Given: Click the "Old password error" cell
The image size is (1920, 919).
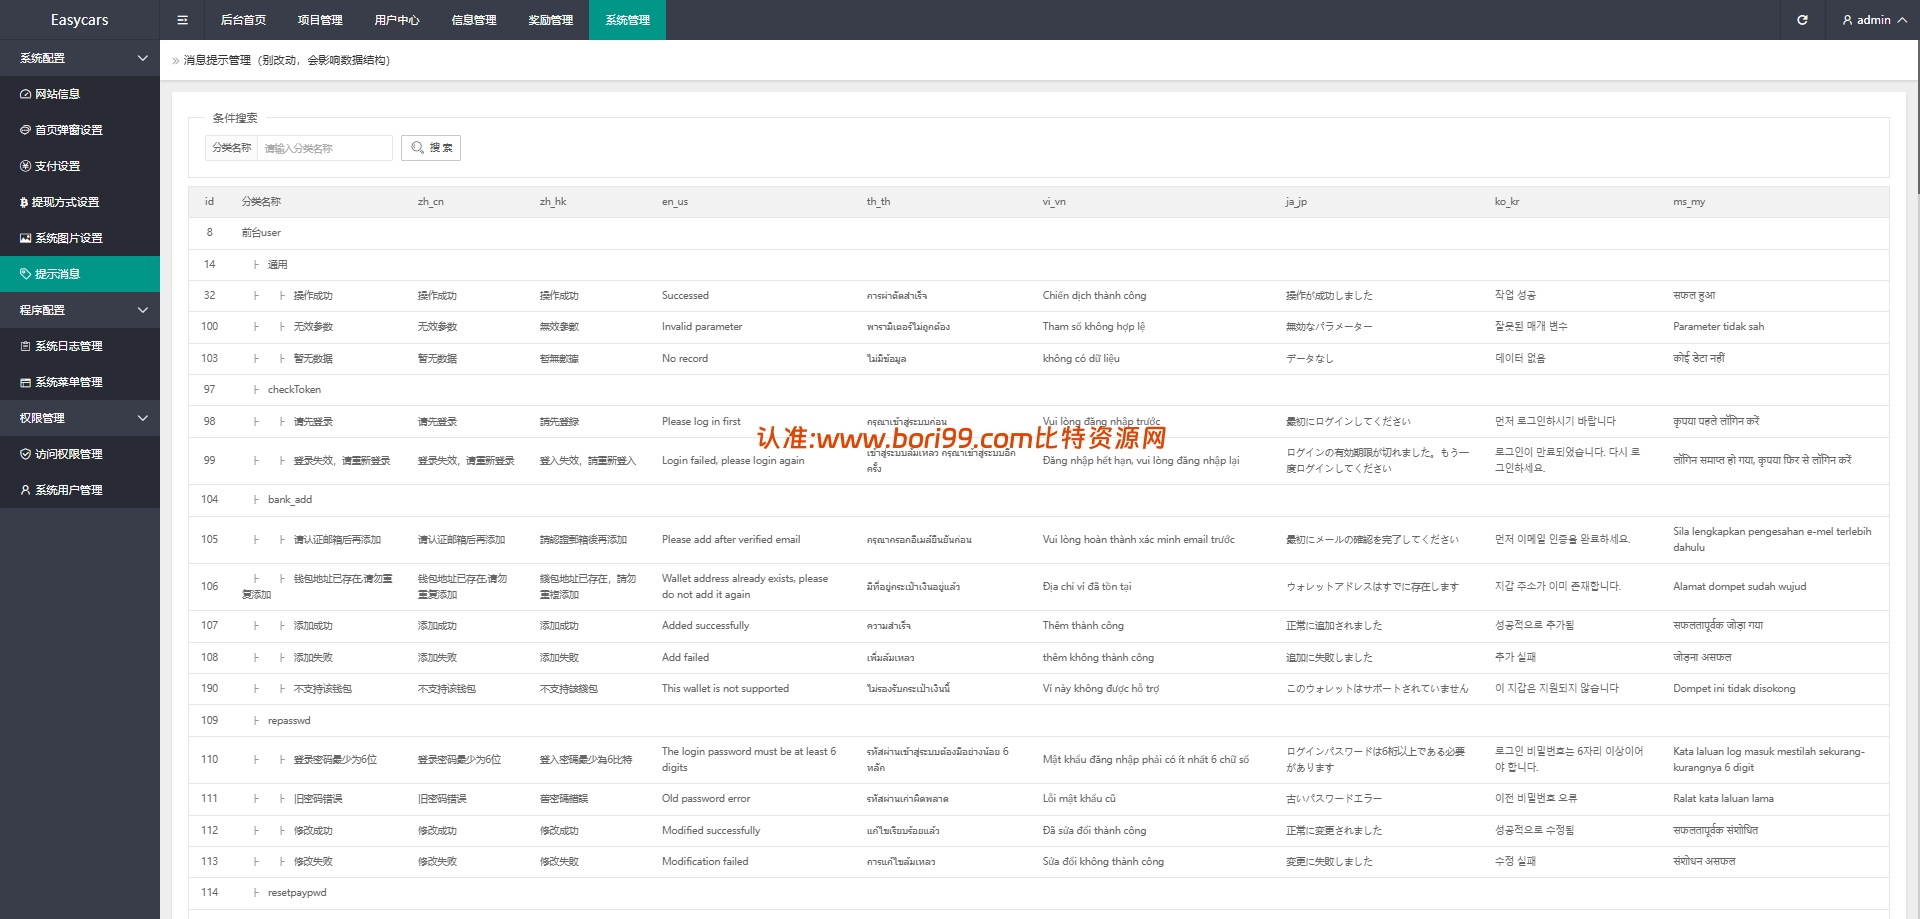Looking at the screenshot, I should pyautogui.click(x=706, y=799).
